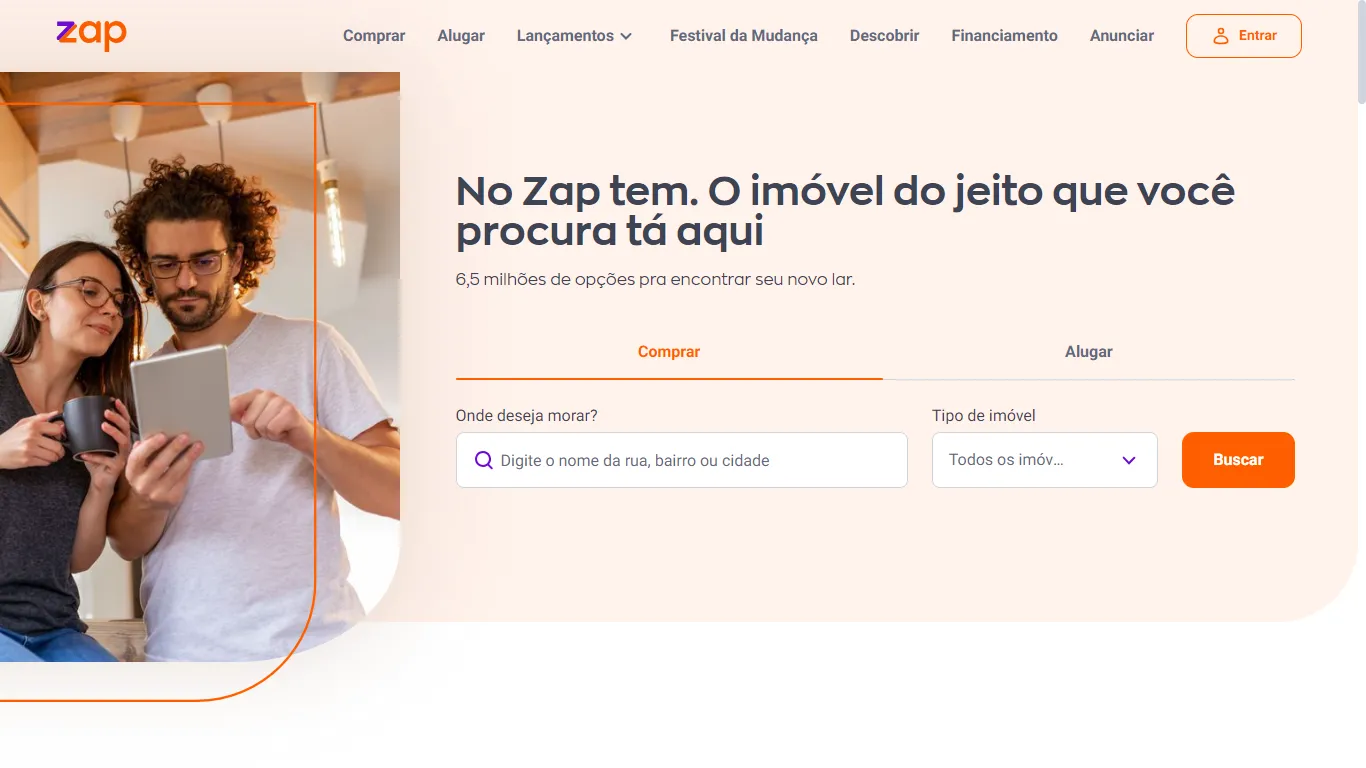Open the Anunciar navigation link

coord(1122,36)
